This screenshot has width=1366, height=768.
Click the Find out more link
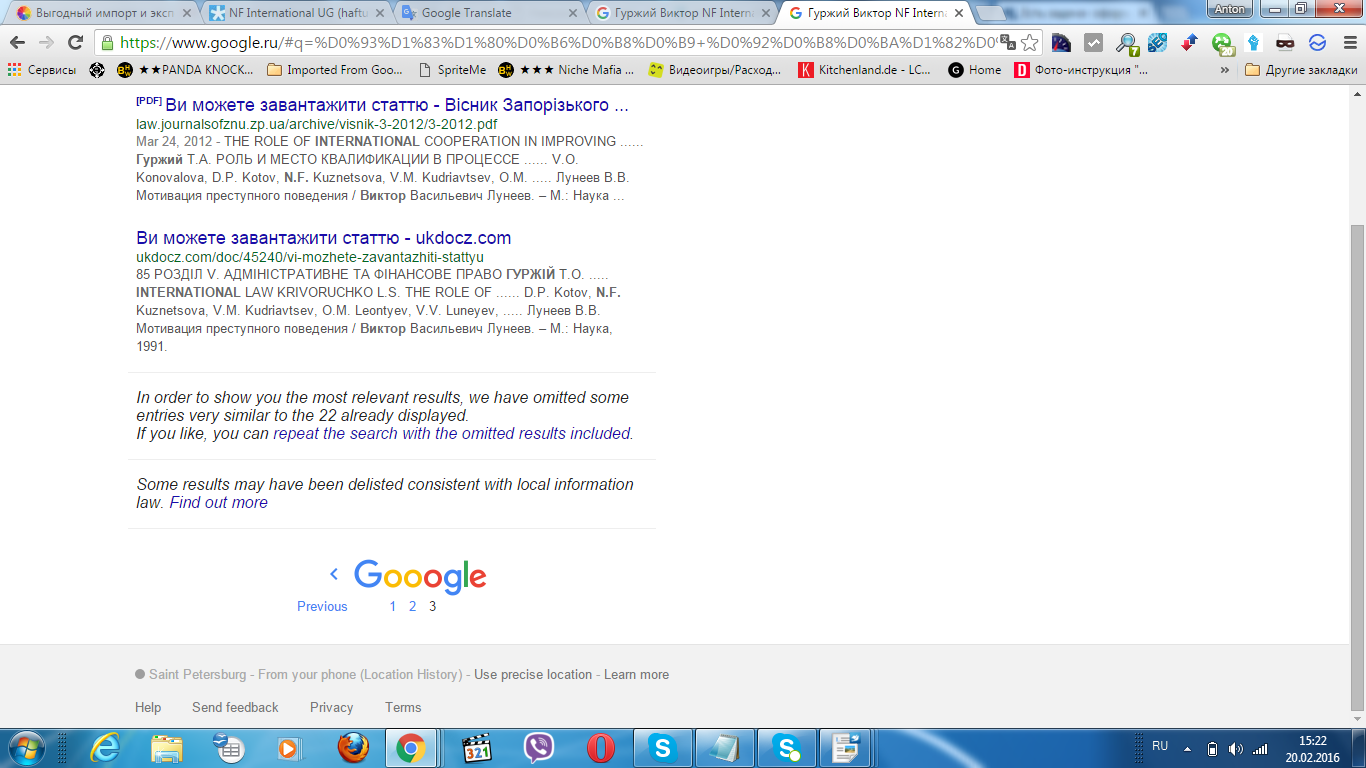coord(218,503)
